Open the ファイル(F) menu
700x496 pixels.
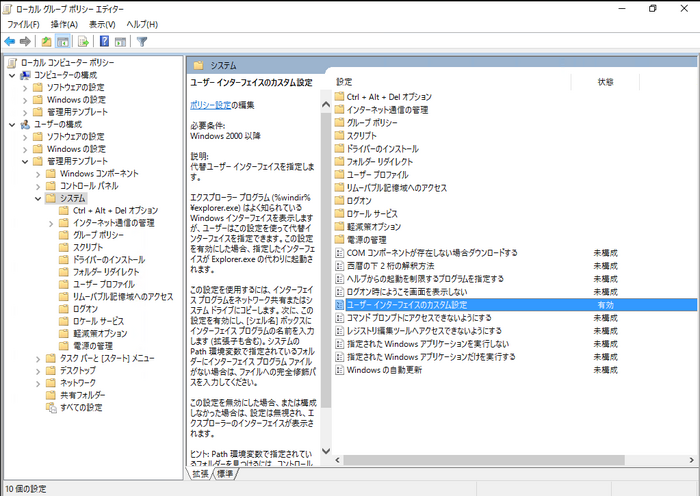click(x=23, y=24)
